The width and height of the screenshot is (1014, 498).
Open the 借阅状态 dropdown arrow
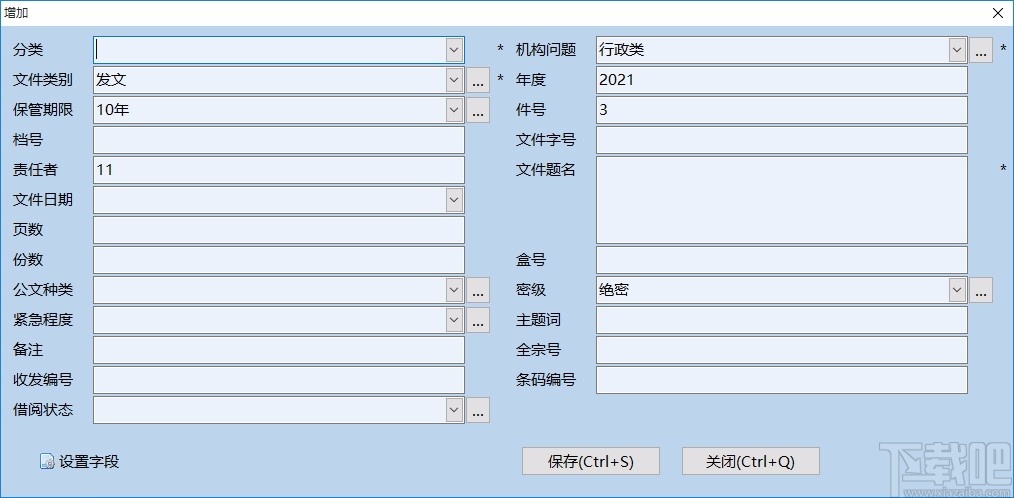coord(454,410)
